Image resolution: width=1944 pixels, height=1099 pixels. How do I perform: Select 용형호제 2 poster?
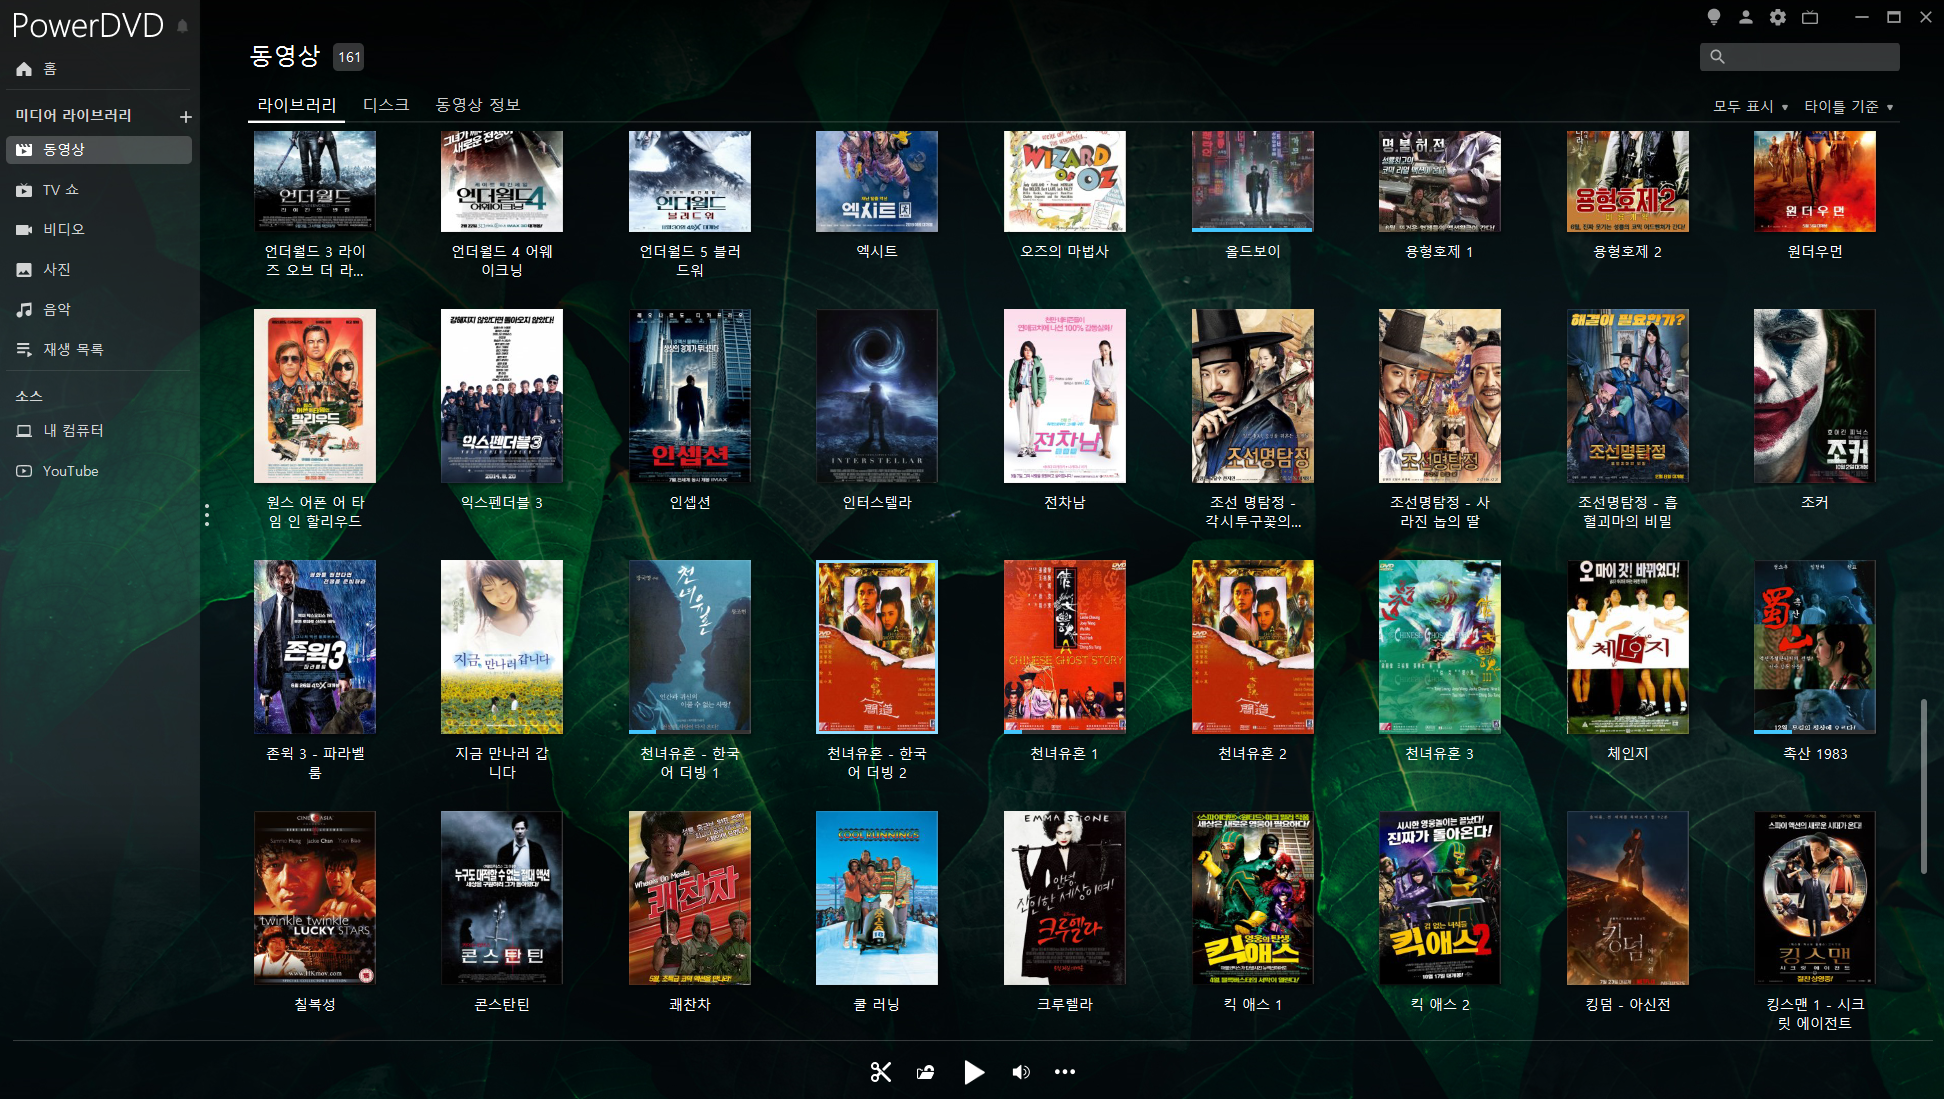1628,181
